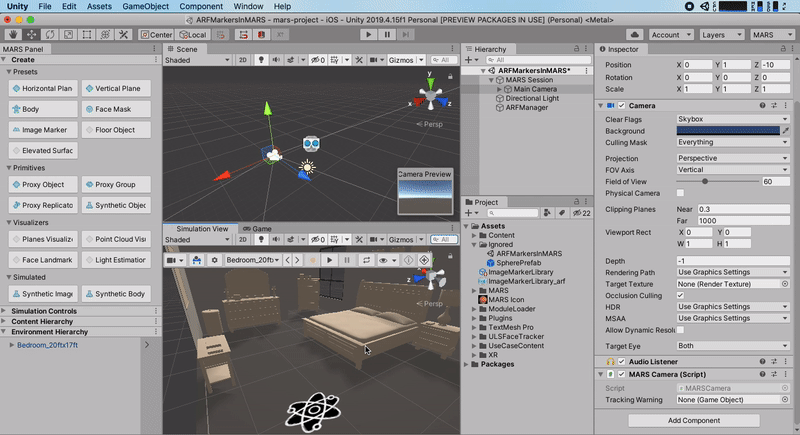The height and width of the screenshot is (435, 800).
Task: Switch to the Game tab
Action: 260,229
